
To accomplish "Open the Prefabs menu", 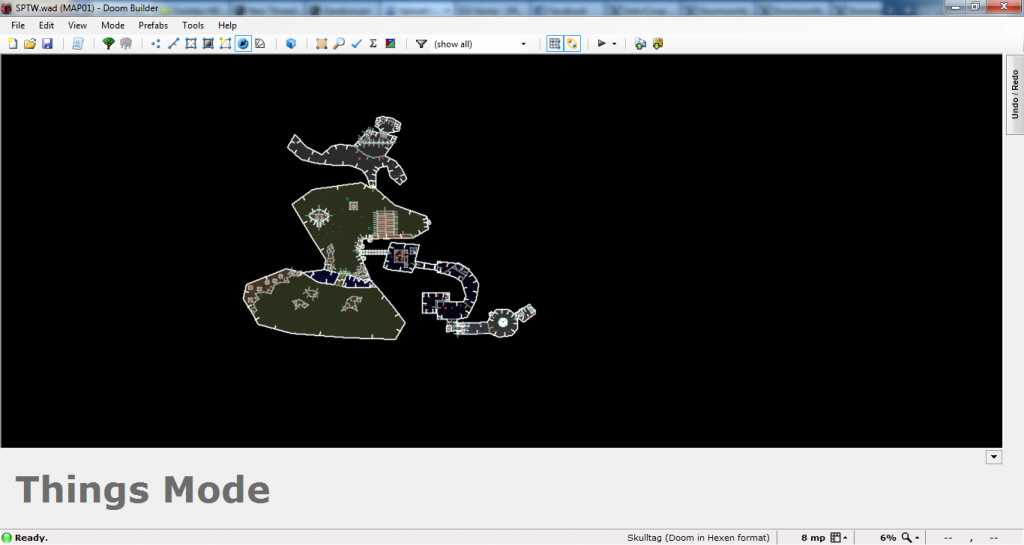I will [x=153, y=25].
